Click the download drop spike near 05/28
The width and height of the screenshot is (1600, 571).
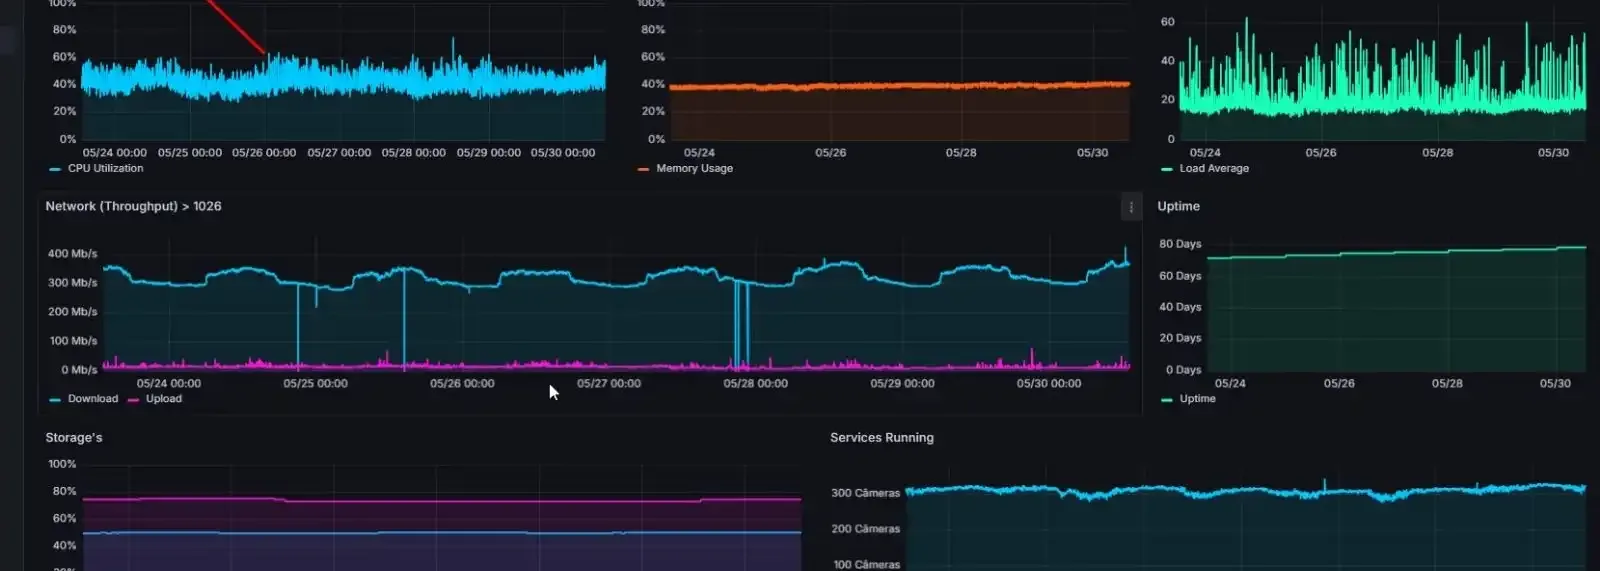coord(741,325)
